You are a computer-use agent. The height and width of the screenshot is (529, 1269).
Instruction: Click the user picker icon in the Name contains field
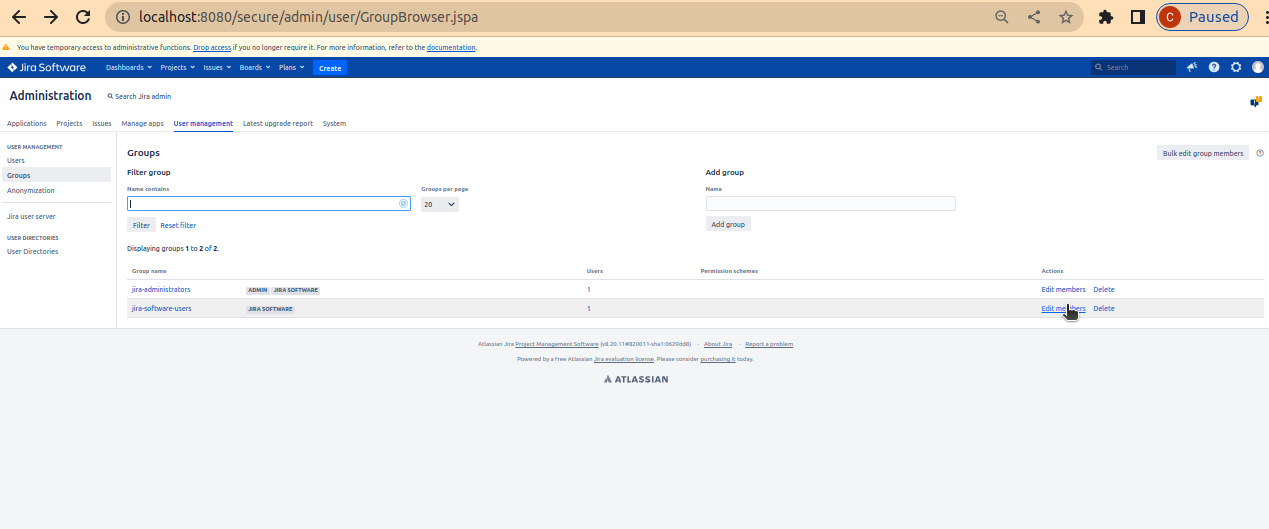click(403, 203)
